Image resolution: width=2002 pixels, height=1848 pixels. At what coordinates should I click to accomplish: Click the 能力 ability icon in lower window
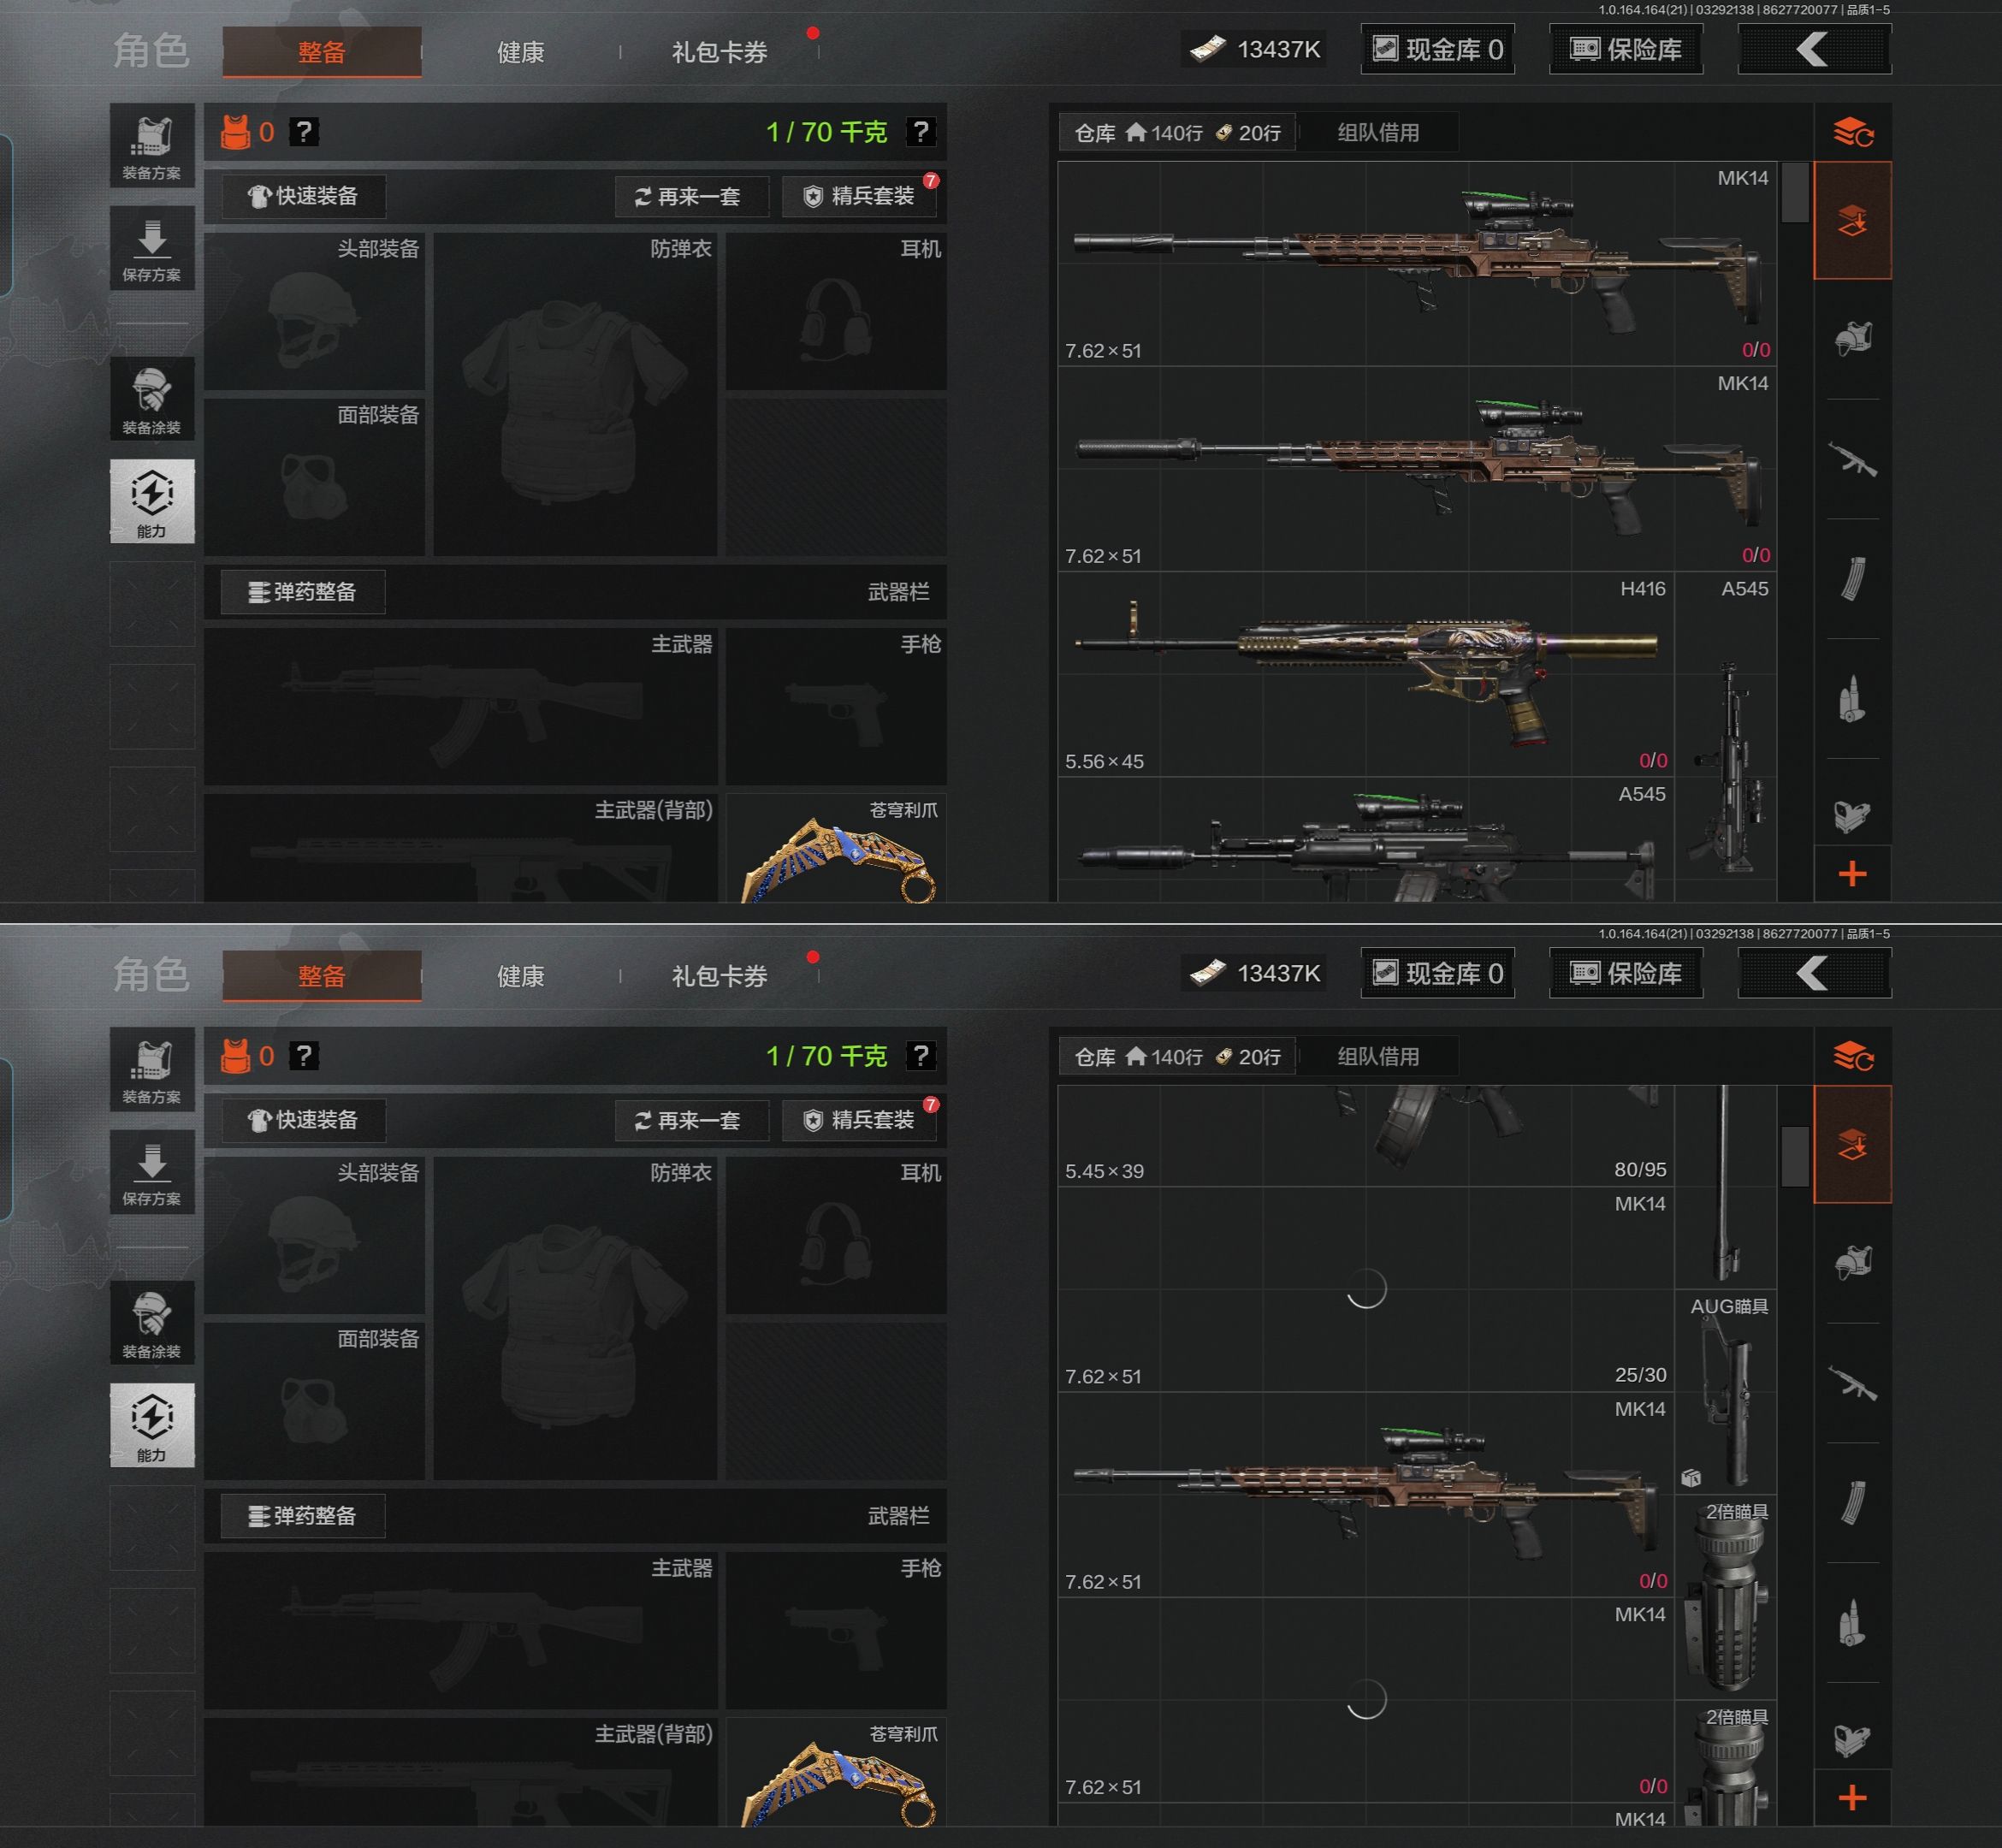coord(152,1425)
